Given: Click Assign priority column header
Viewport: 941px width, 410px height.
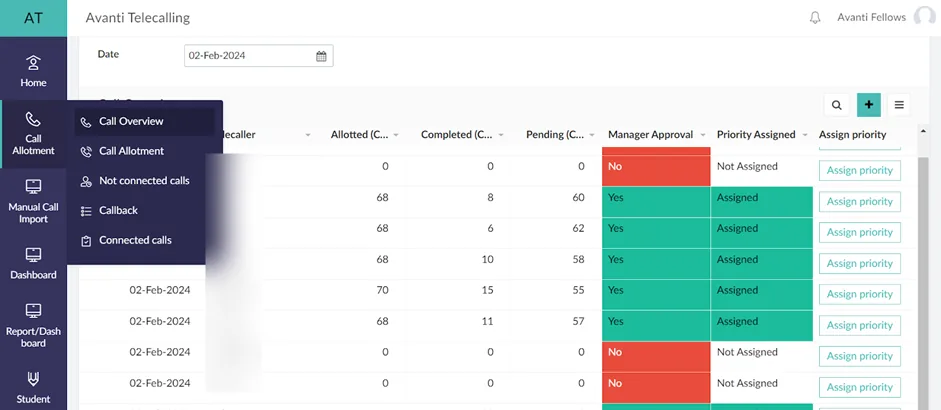Looking at the screenshot, I should tap(852, 135).
